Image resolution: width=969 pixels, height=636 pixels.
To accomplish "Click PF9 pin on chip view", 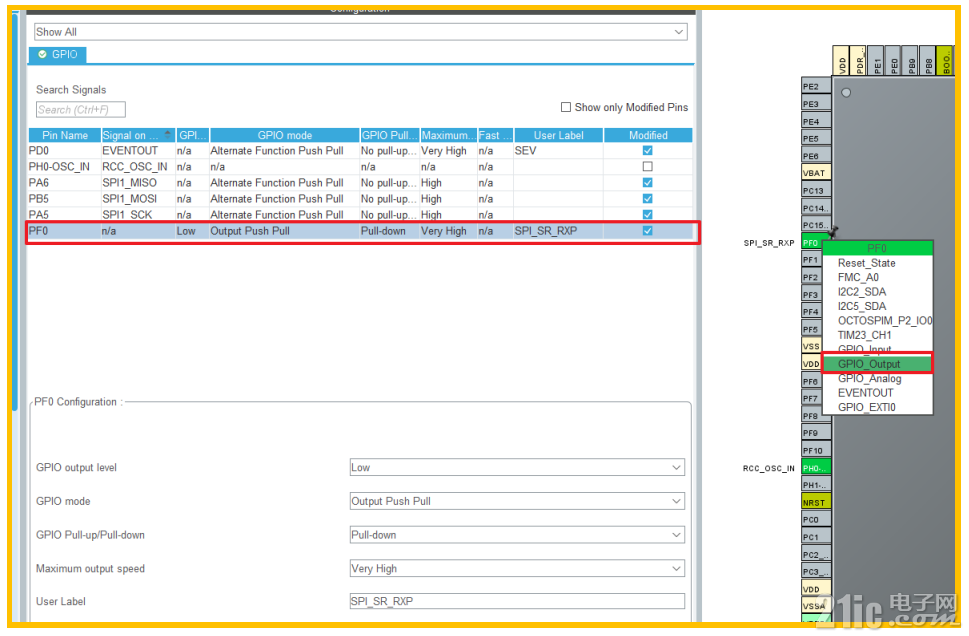I will pos(816,433).
